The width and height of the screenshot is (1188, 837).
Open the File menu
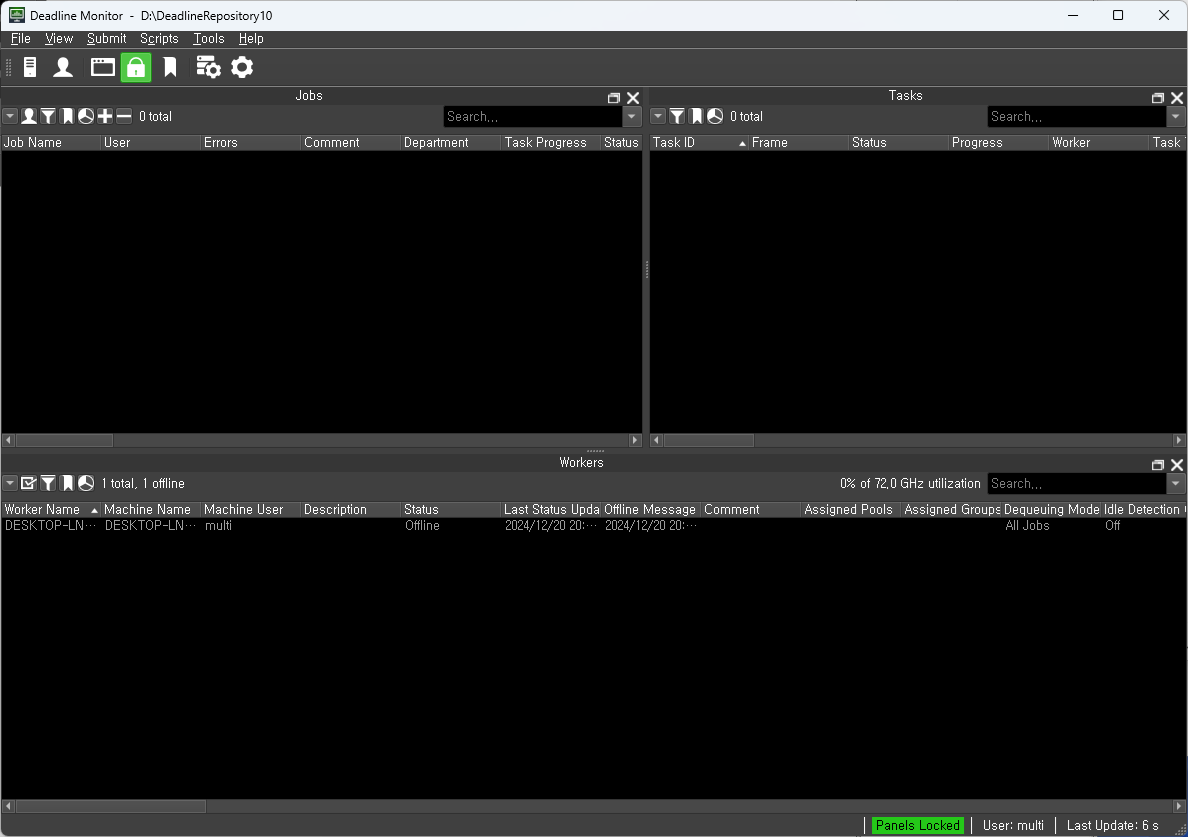click(21, 39)
